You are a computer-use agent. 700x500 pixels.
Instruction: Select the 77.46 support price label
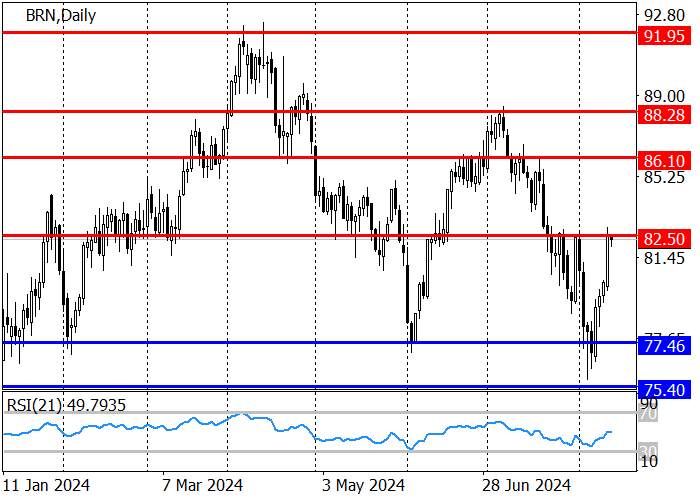(664, 346)
